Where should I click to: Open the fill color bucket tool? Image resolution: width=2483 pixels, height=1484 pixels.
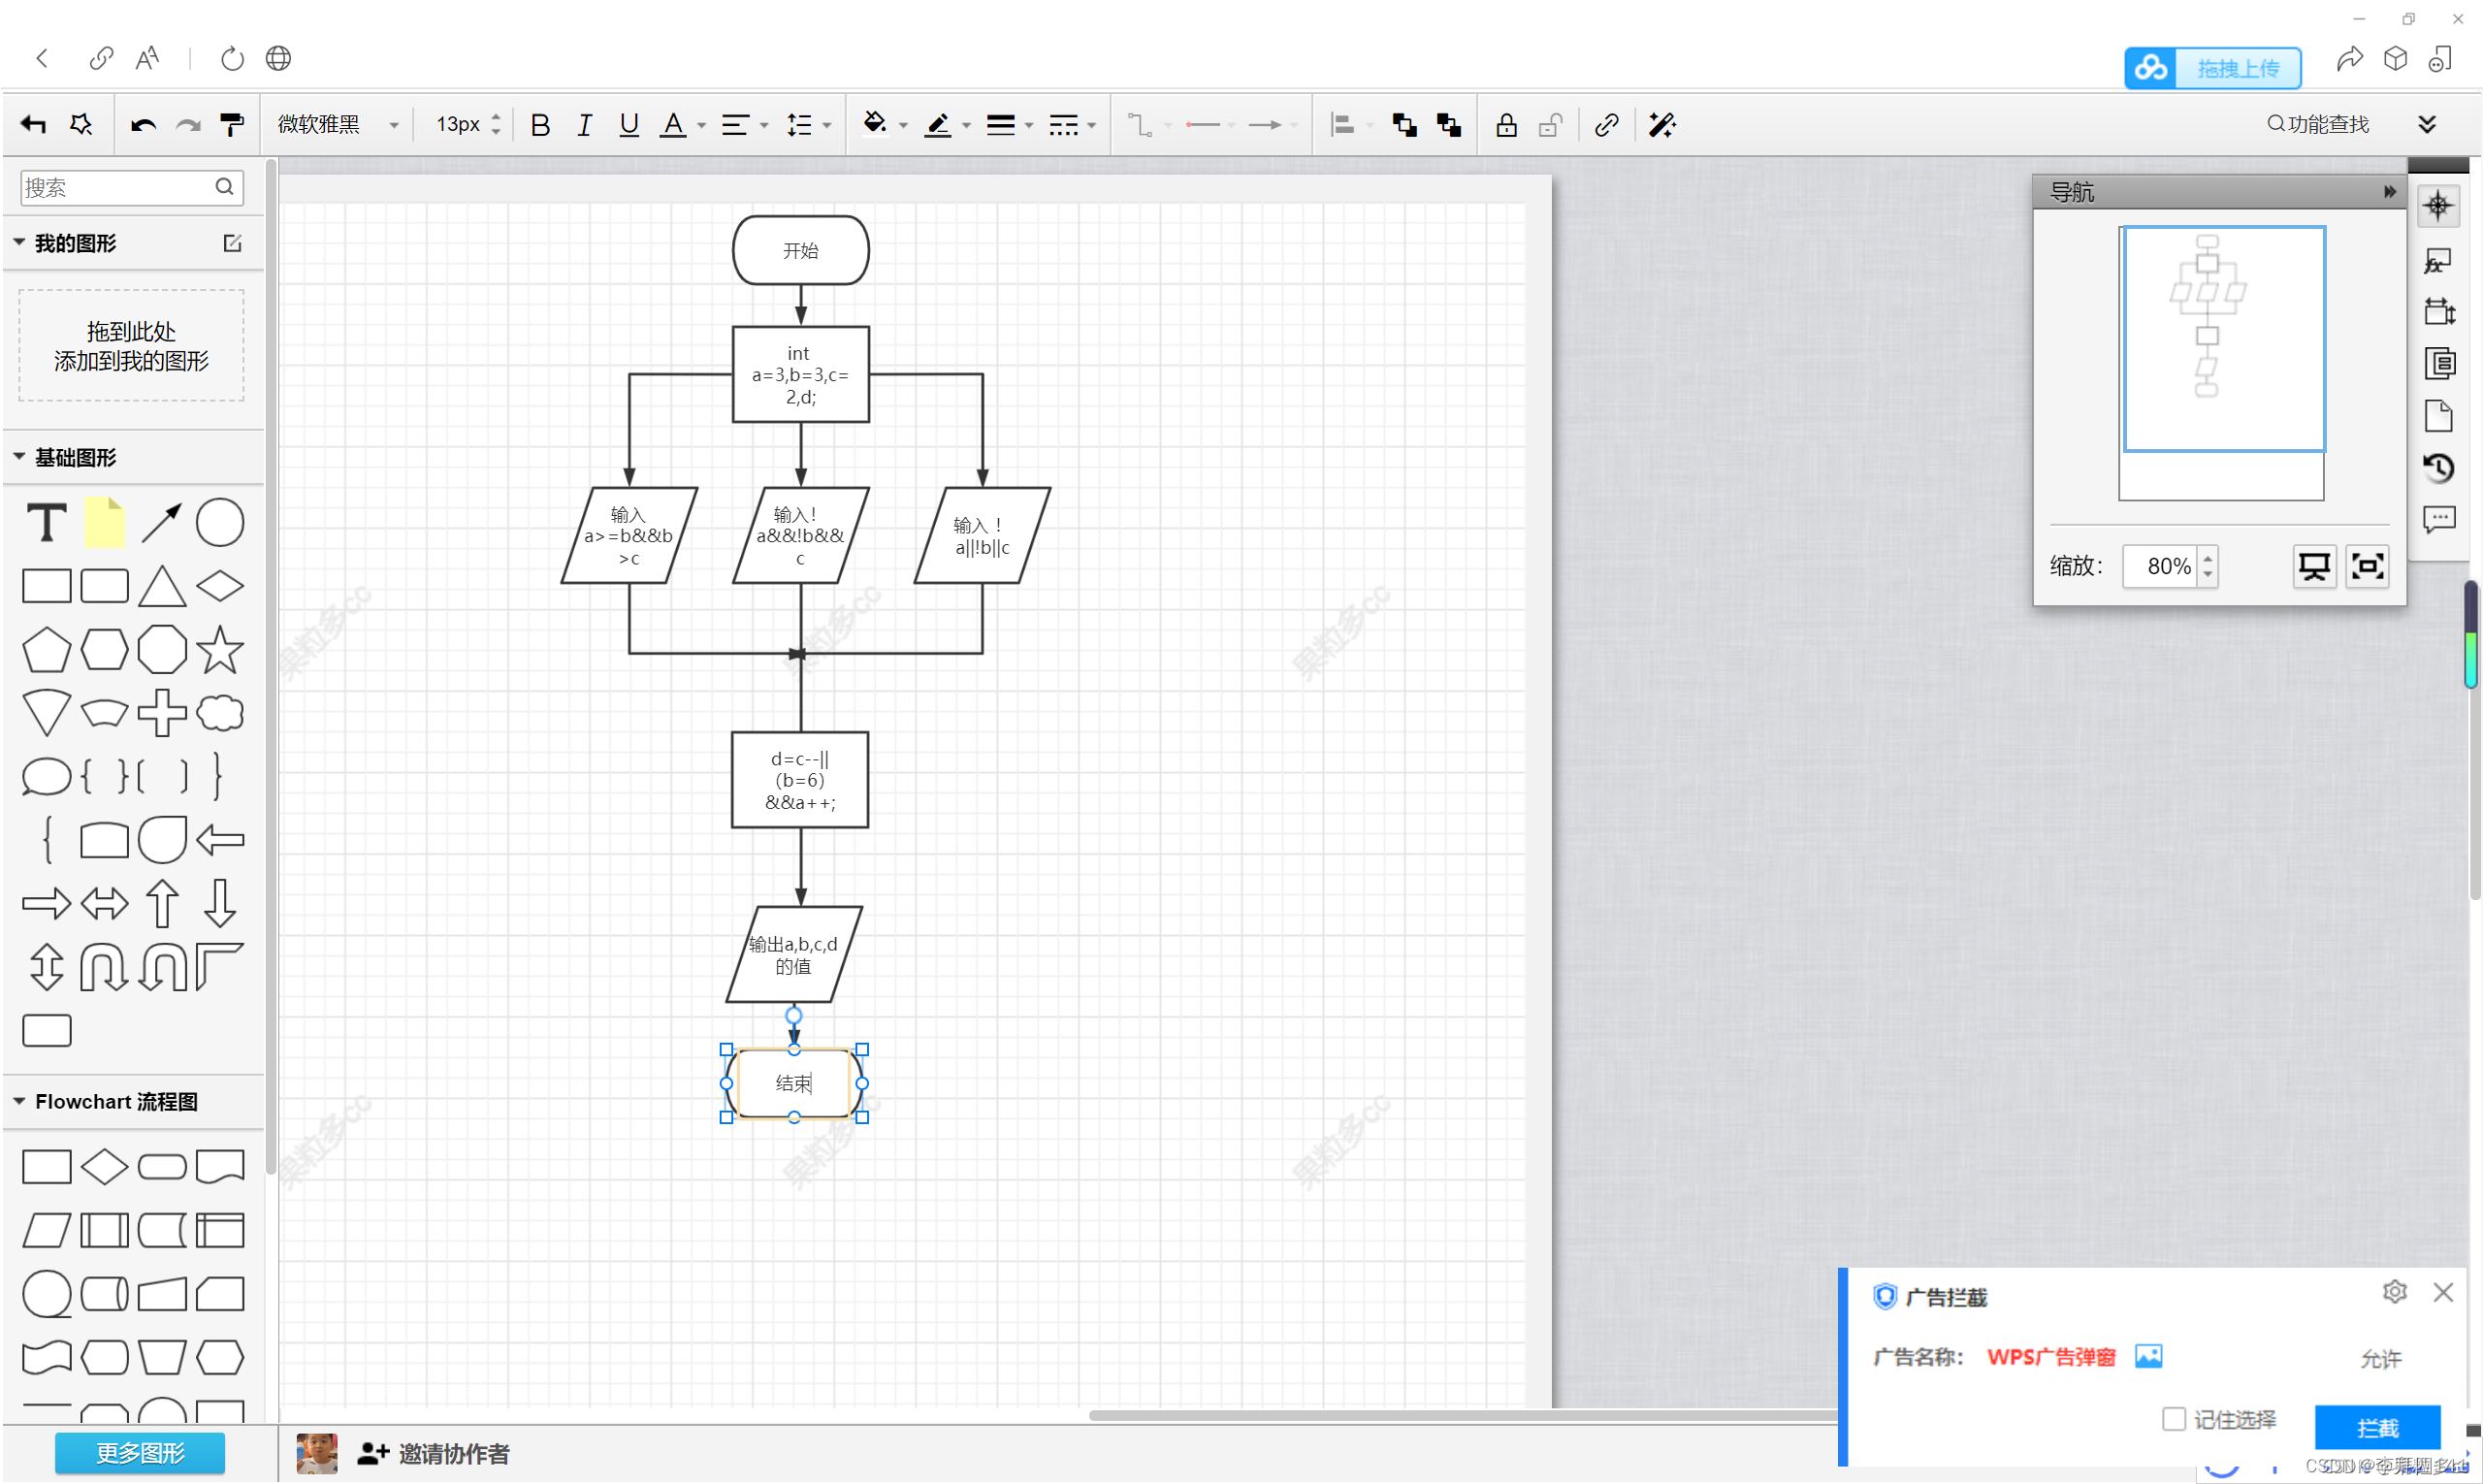click(x=875, y=124)
